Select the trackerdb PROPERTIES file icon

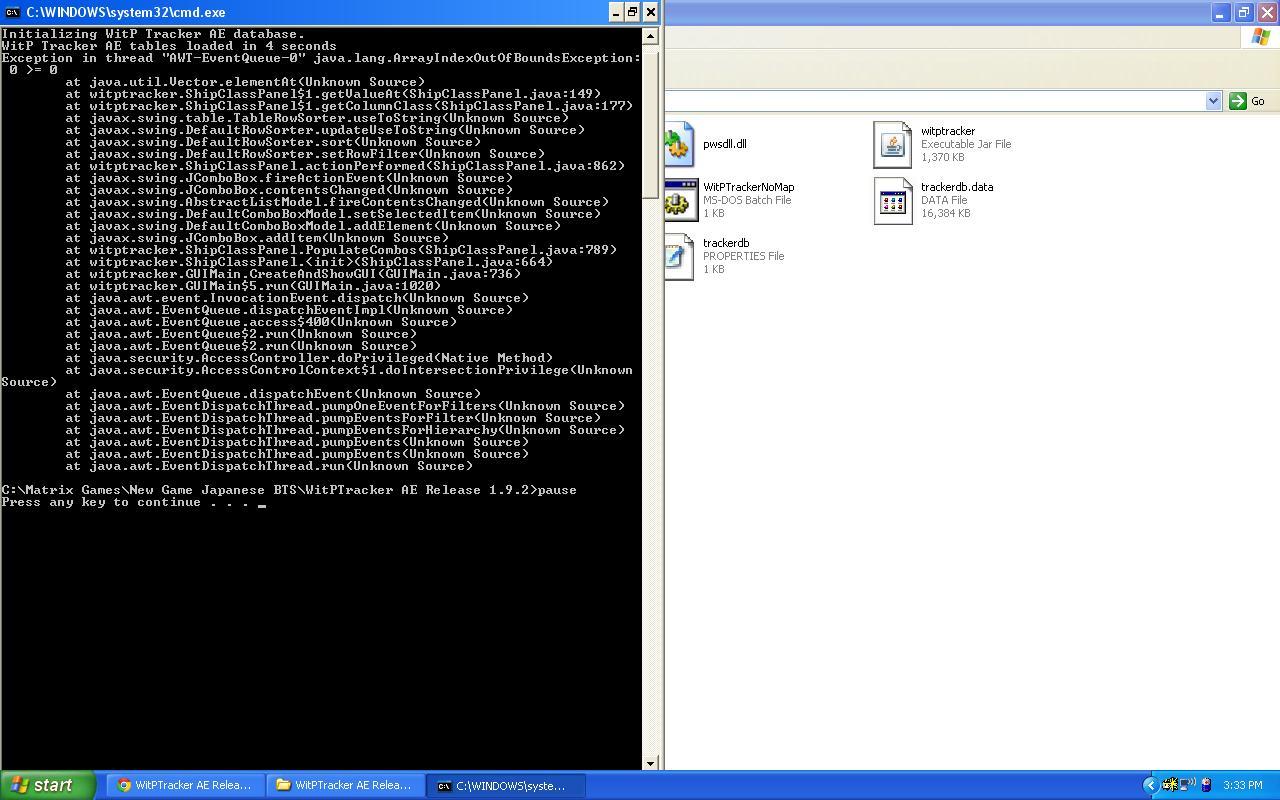[x=679, y=257]
